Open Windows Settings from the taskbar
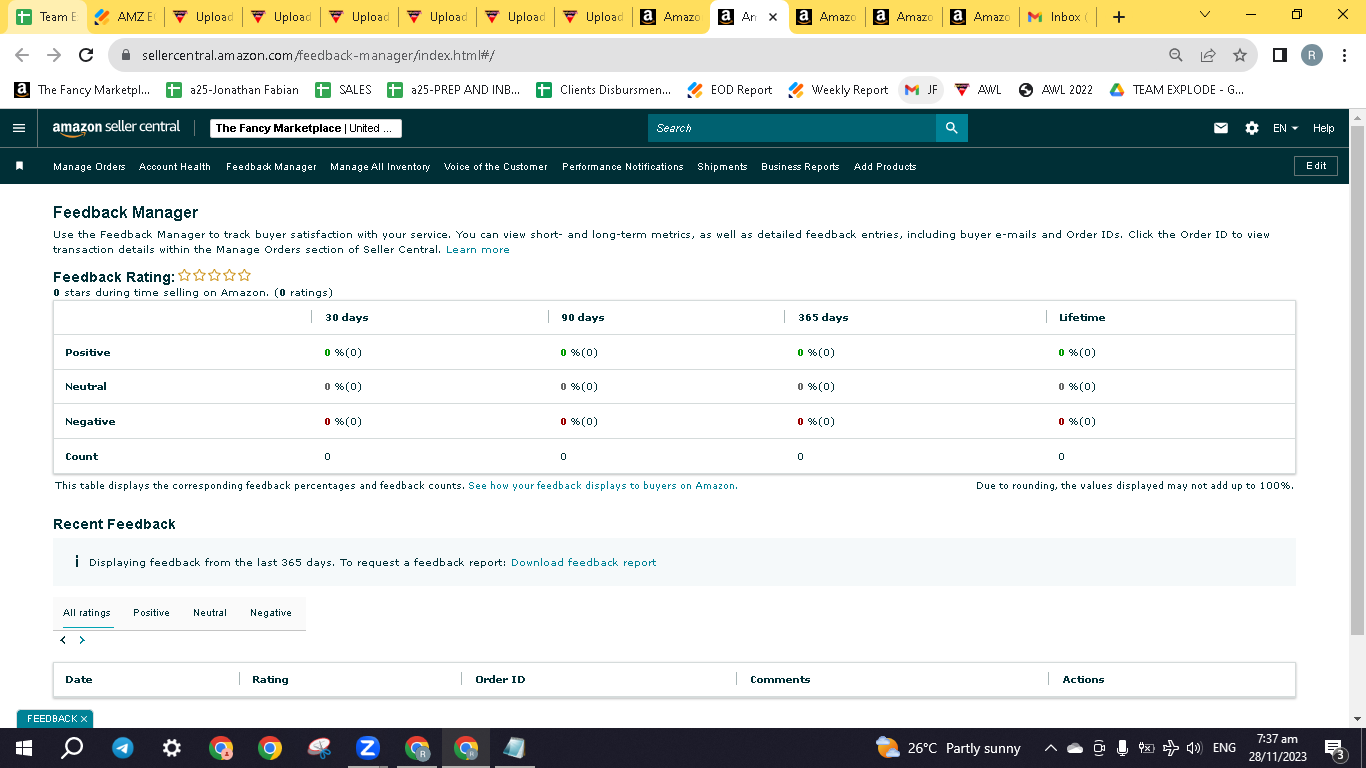 tap(172, 748)
